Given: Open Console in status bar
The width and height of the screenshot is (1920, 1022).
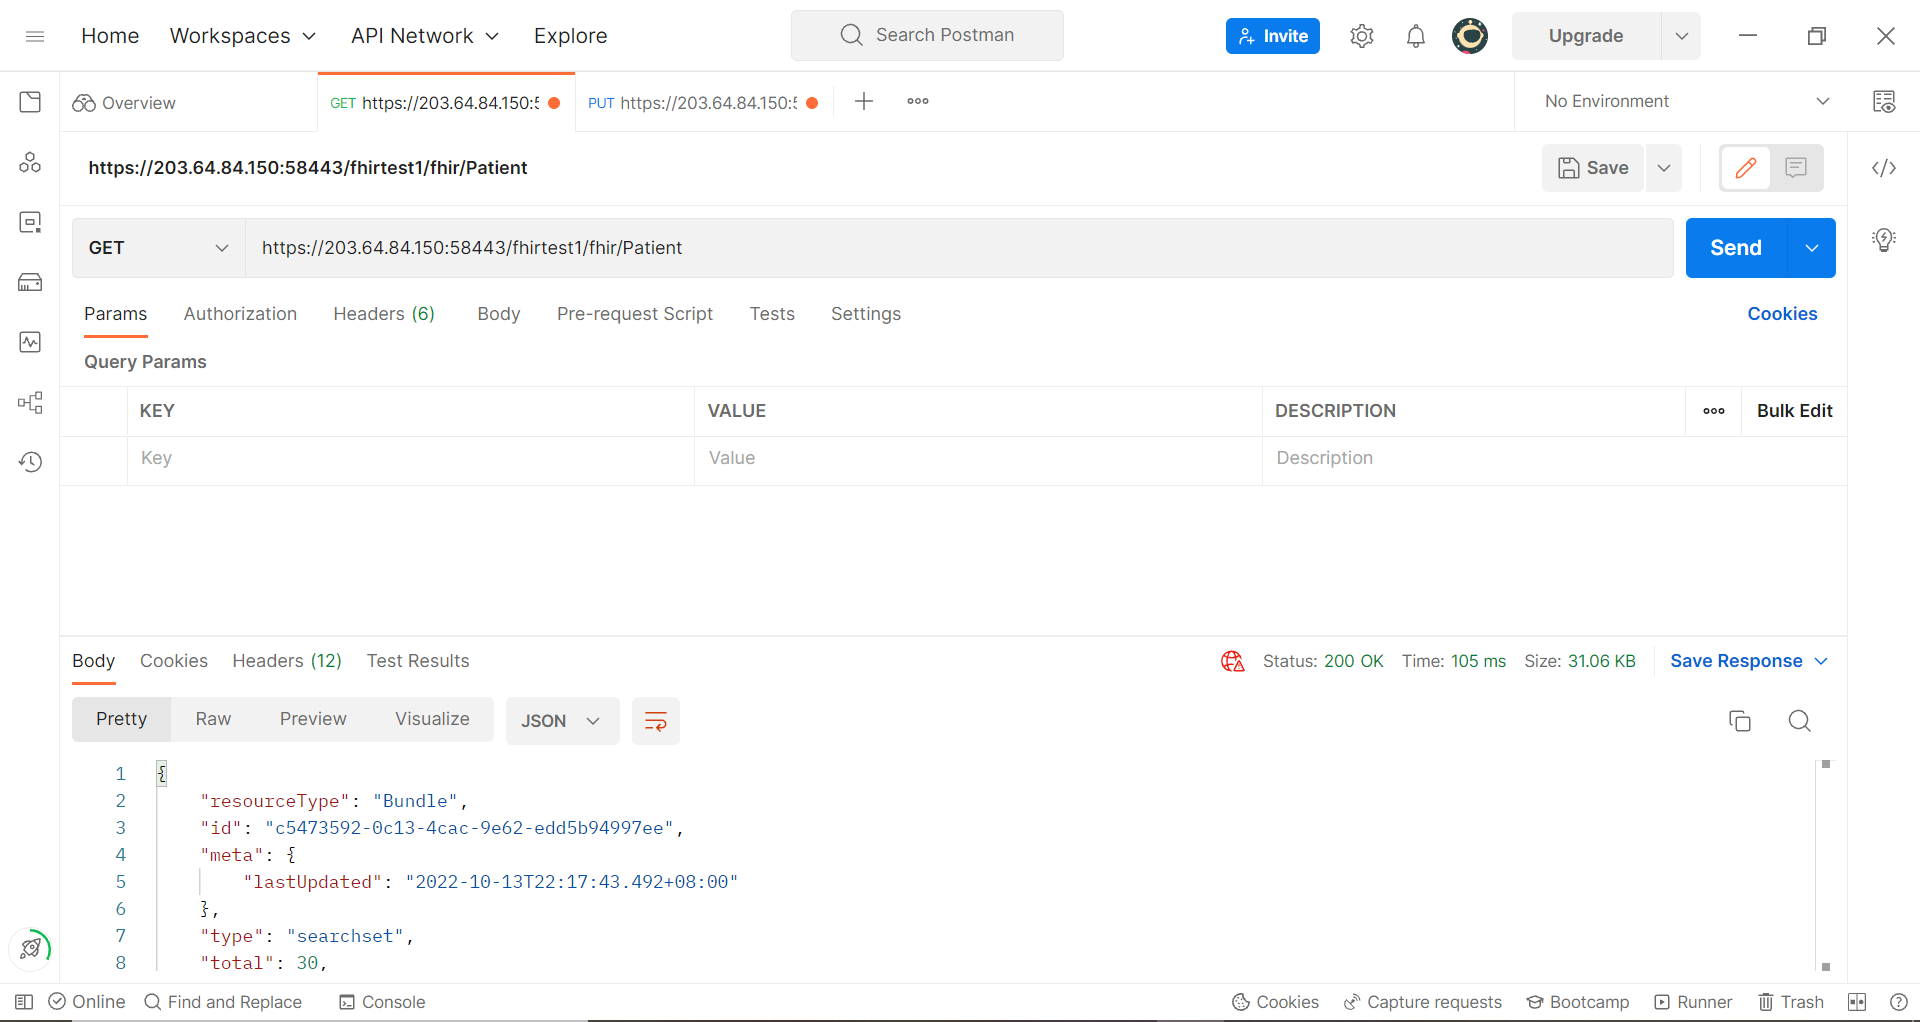Looking at the screenshot, I should click(x=382, y=1002).
